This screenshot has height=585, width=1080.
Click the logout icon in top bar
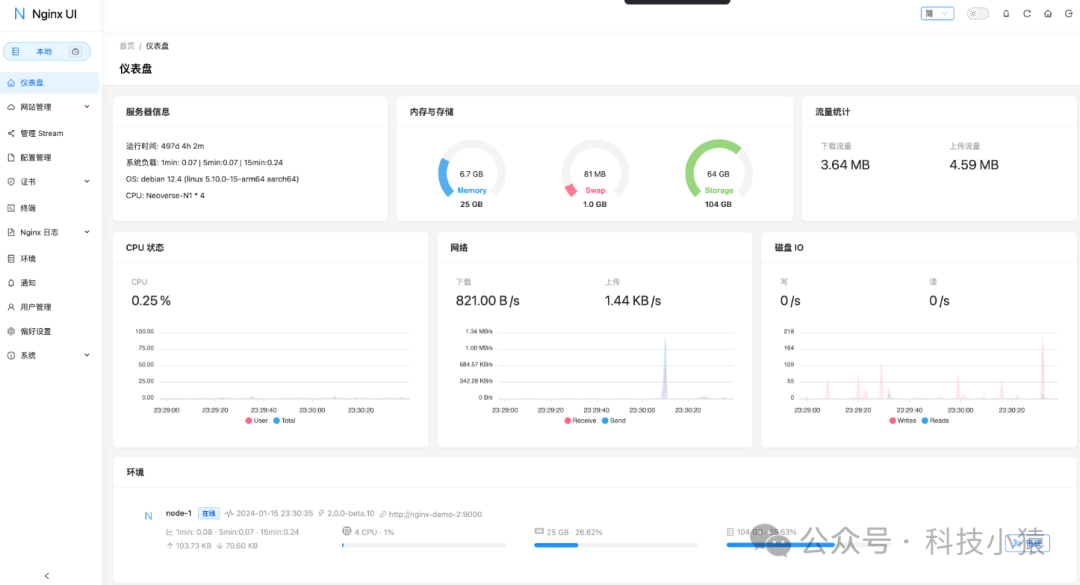click(x=1066, y=14)
